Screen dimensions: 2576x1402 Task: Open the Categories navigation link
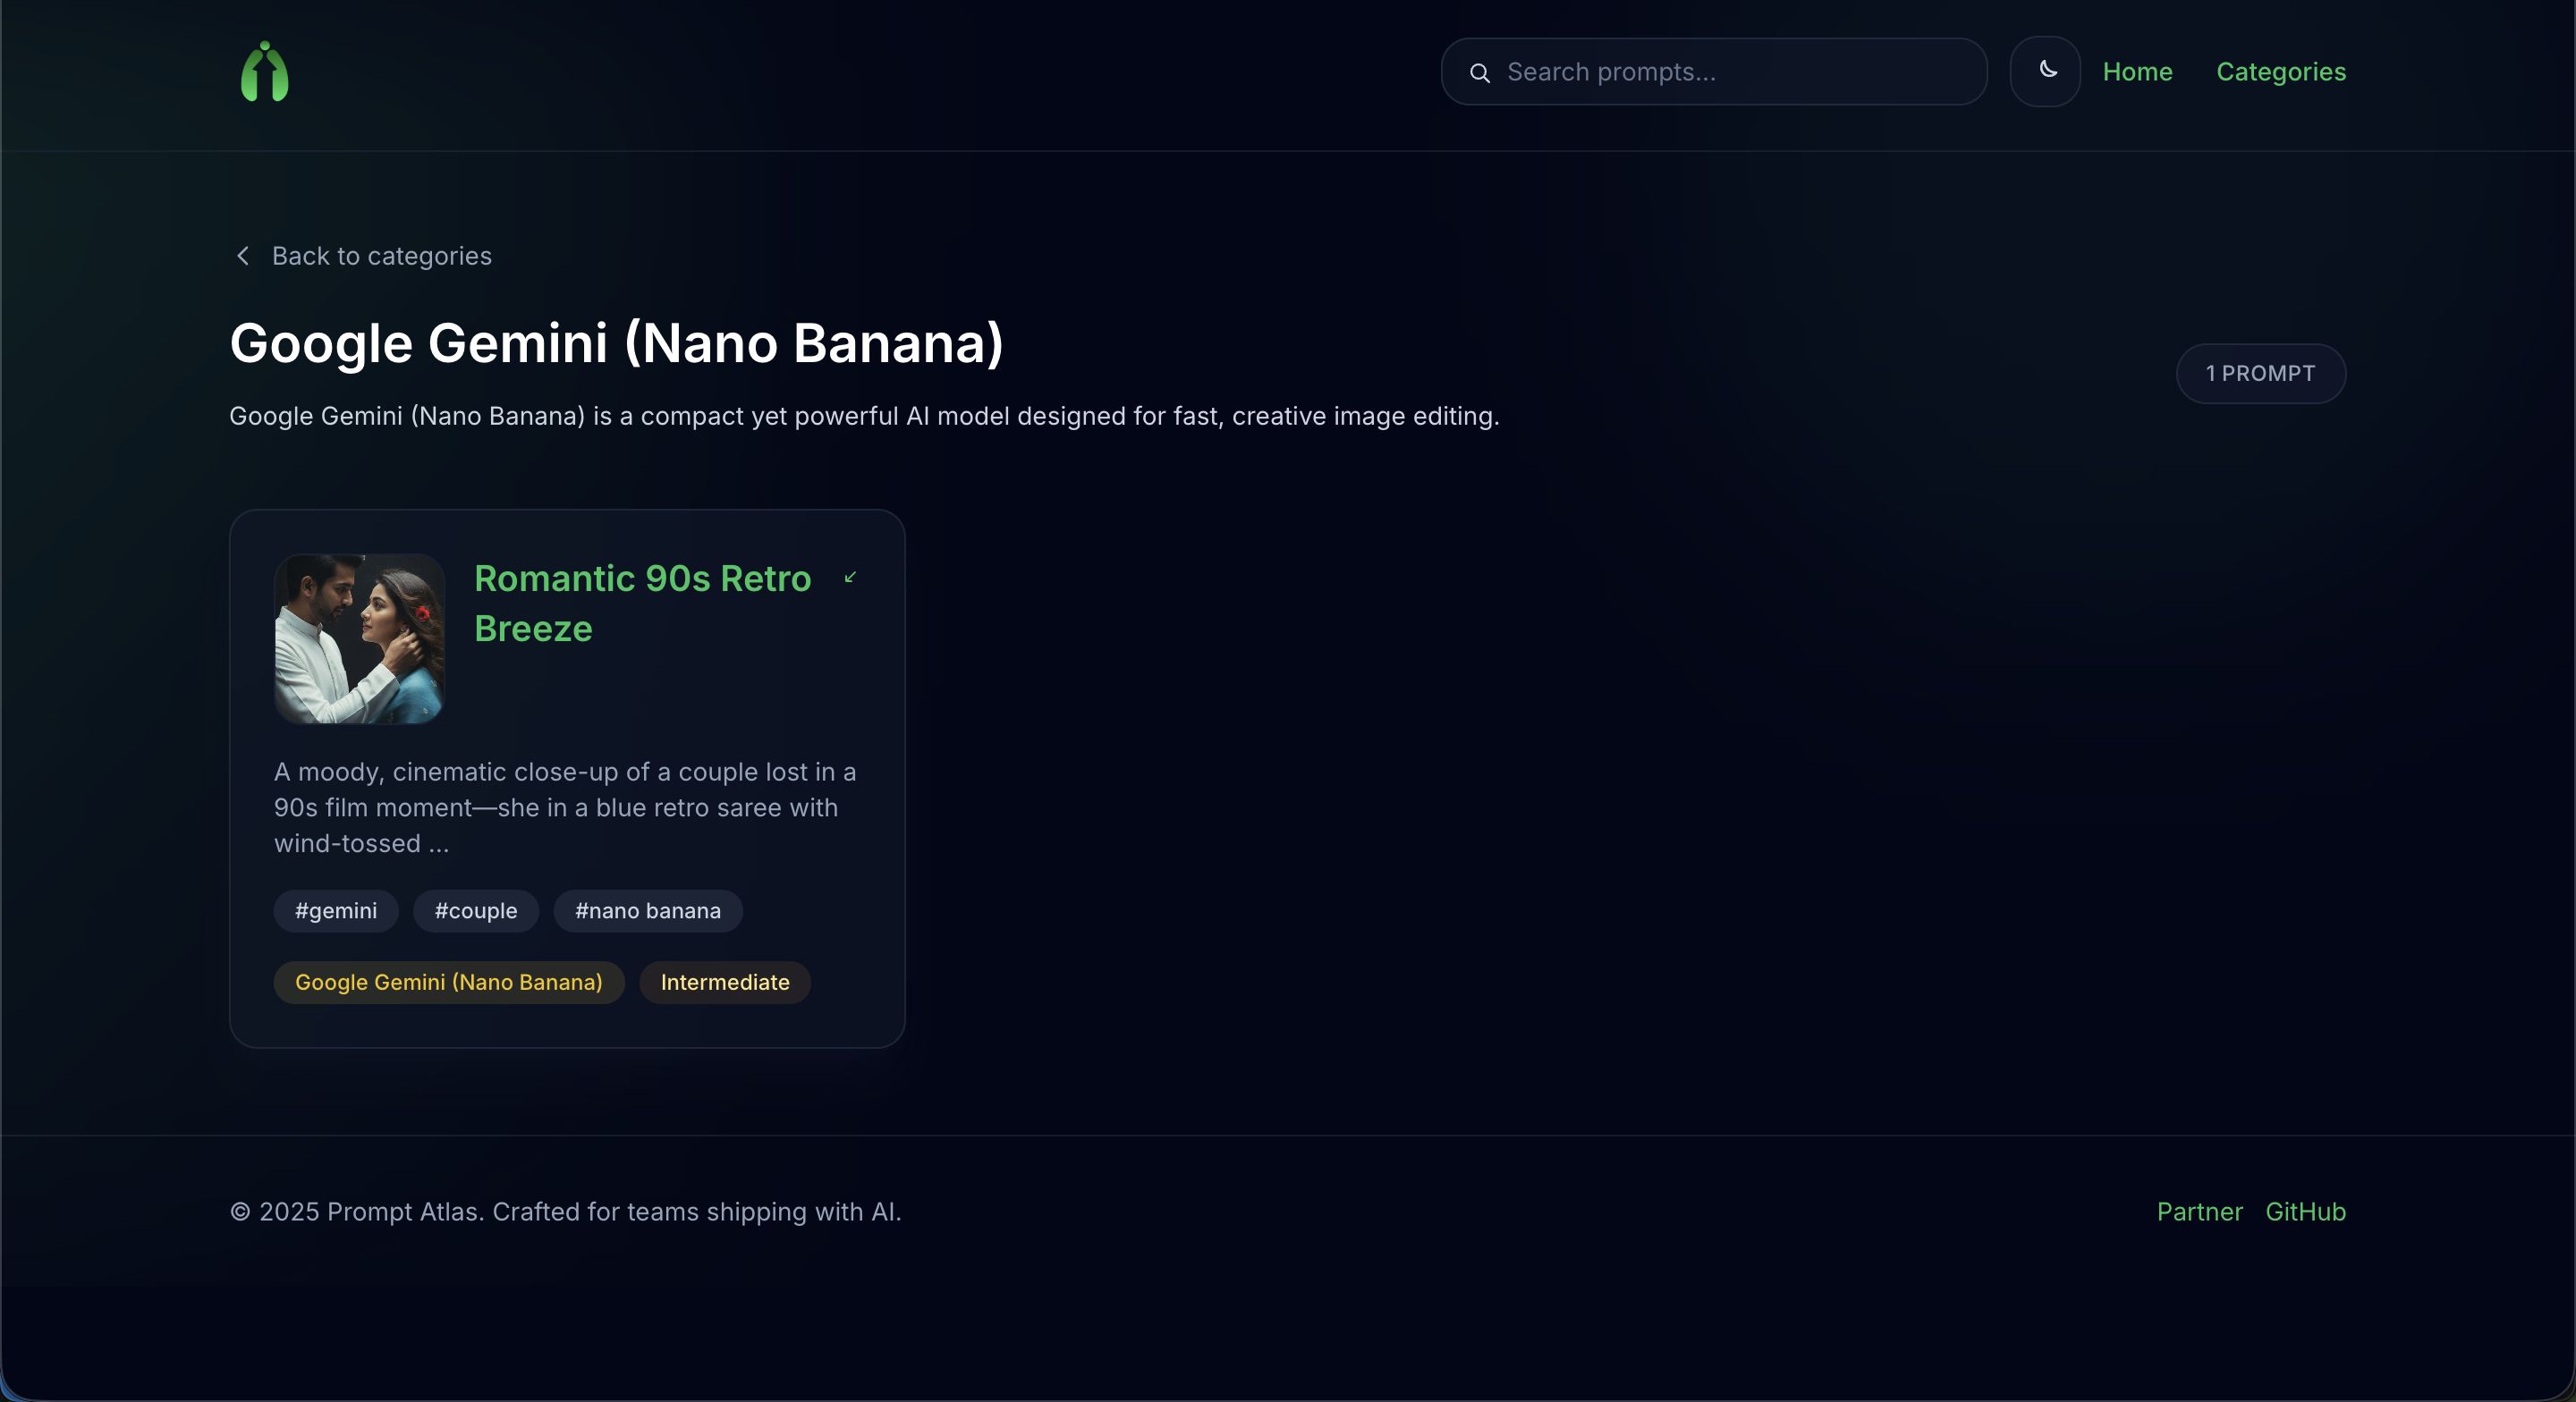(2281, 72)
